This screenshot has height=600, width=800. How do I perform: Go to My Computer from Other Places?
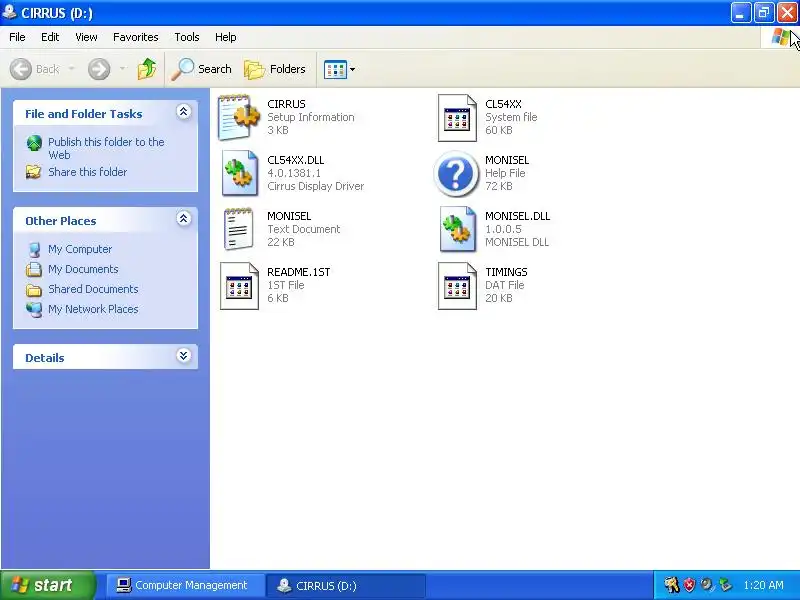(x=80, y=249)
